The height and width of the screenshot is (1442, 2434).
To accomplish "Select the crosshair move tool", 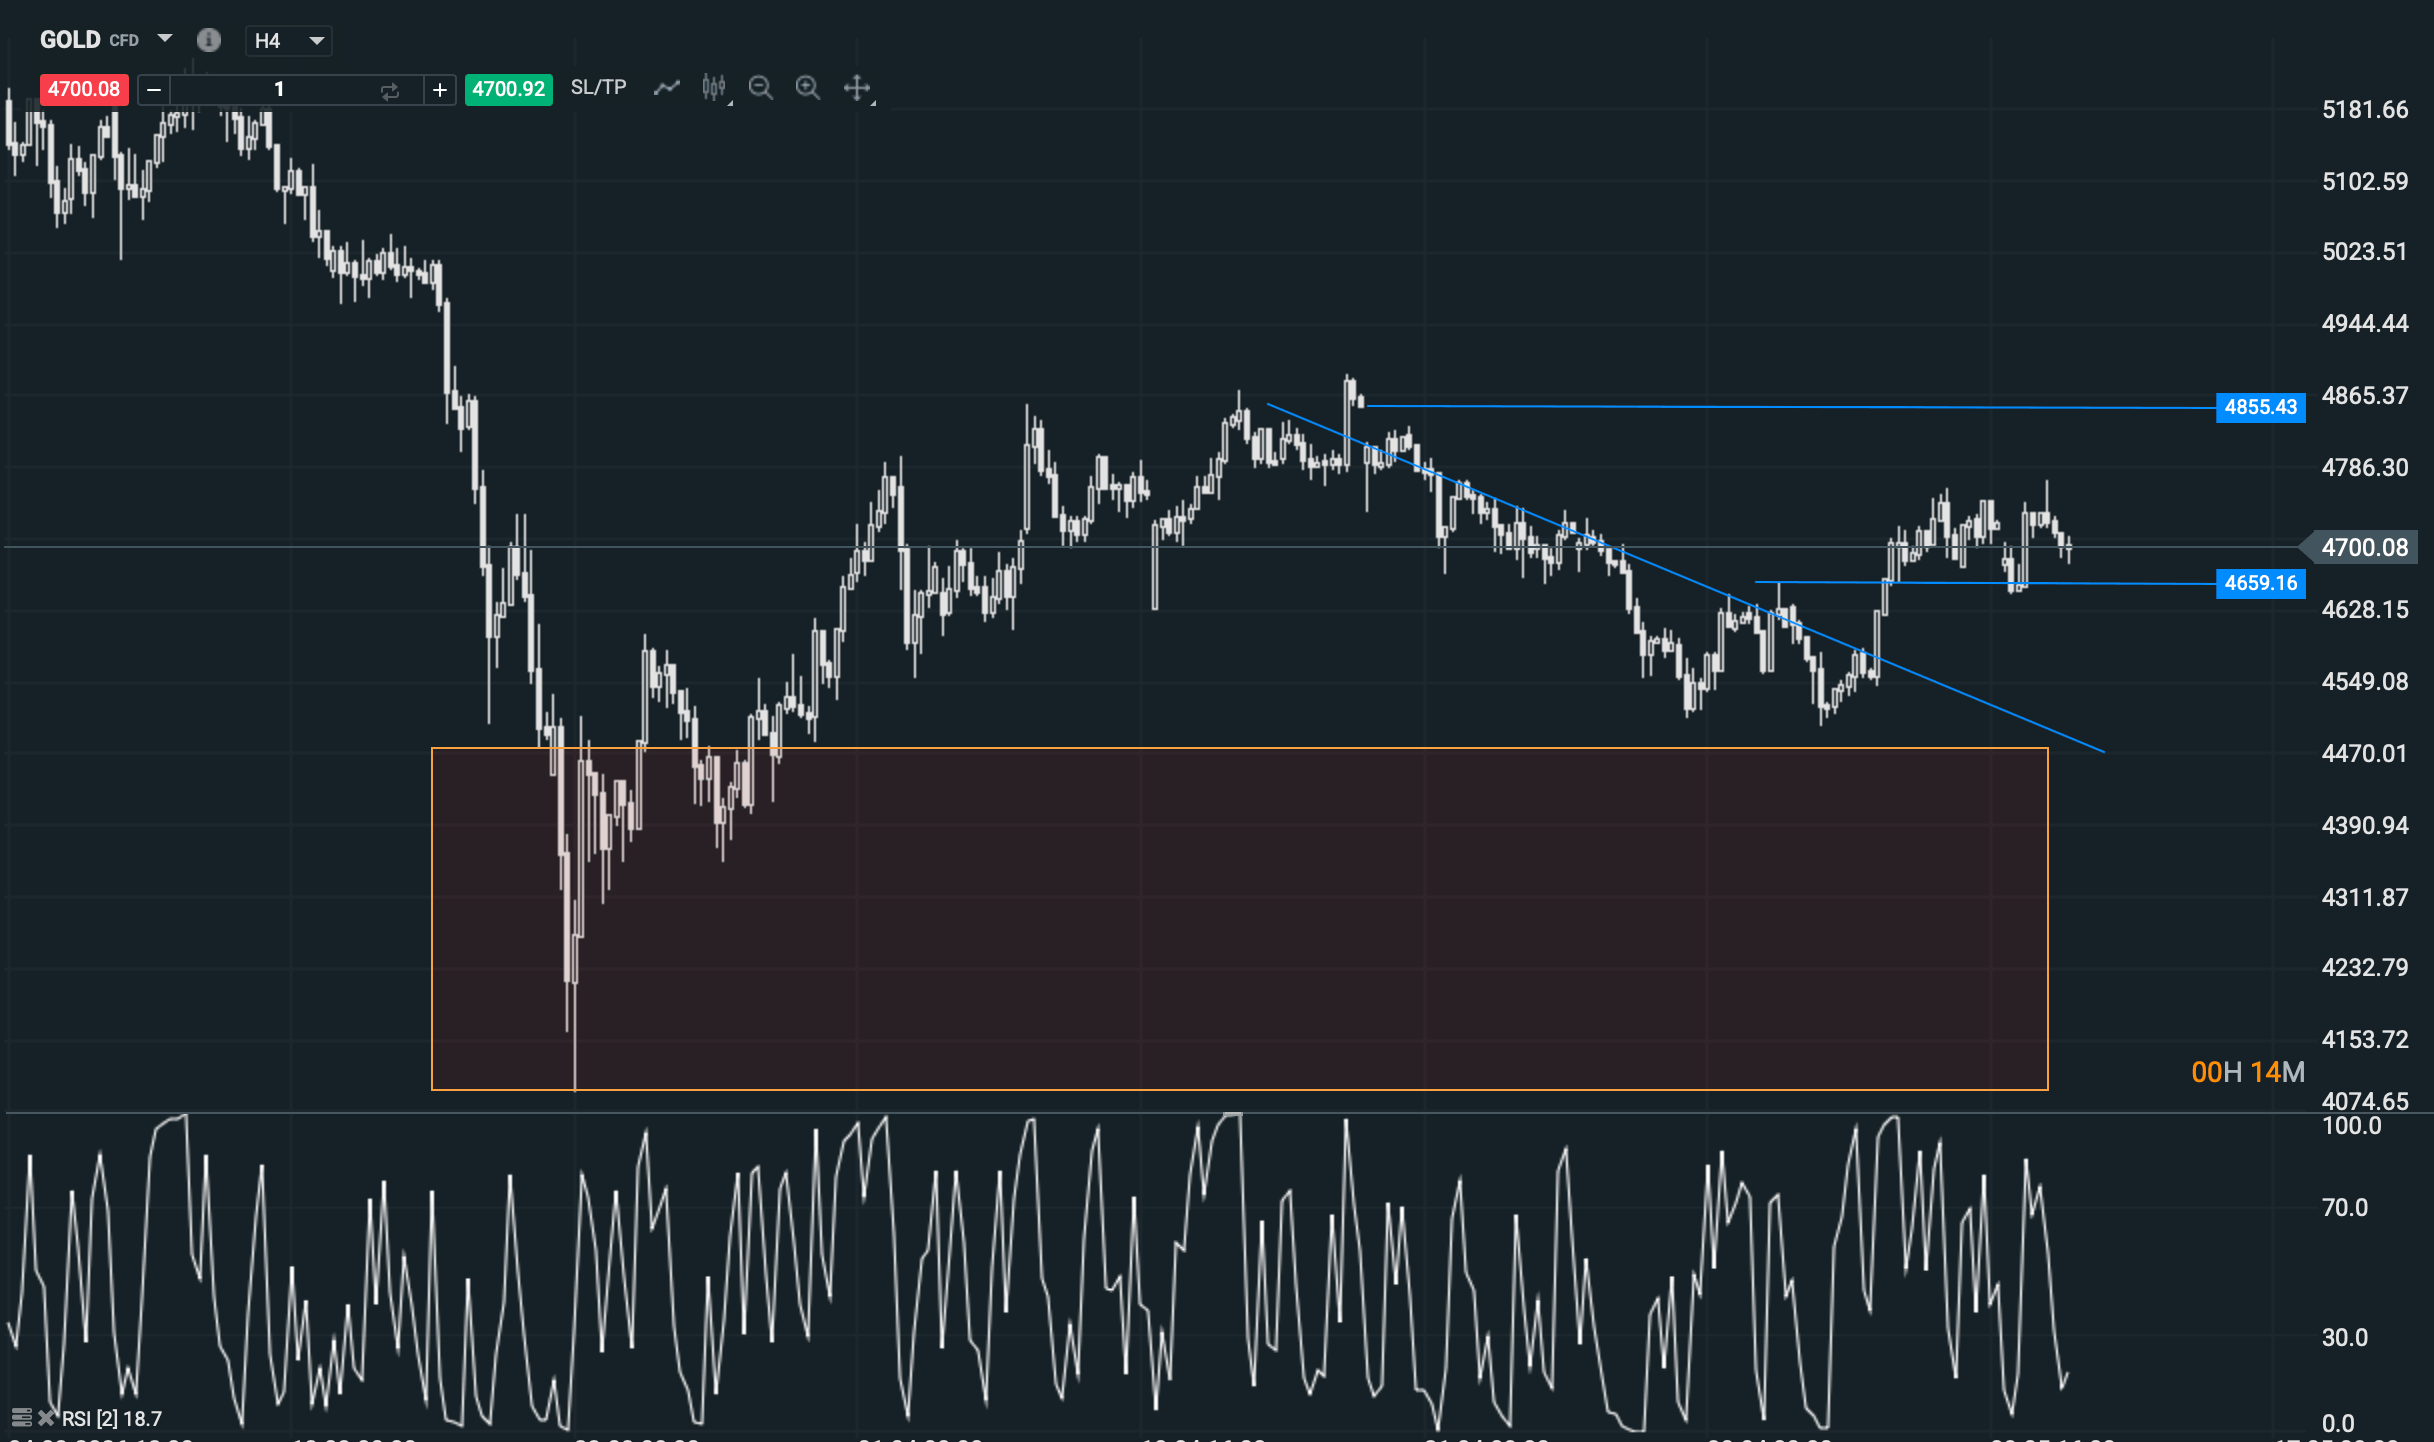I will (x=857, y=88).
